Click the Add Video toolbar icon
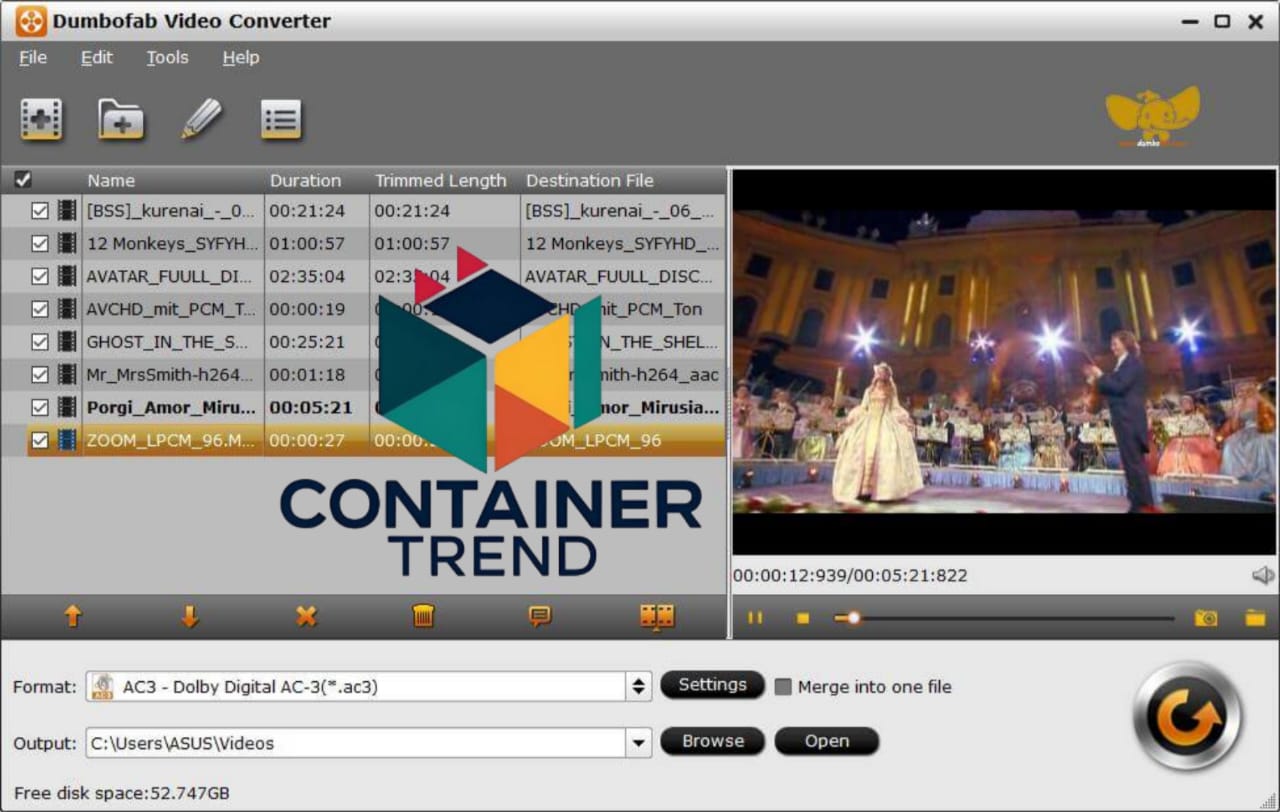The width and height of the screenshot is (1280, 812). (41, 120)
